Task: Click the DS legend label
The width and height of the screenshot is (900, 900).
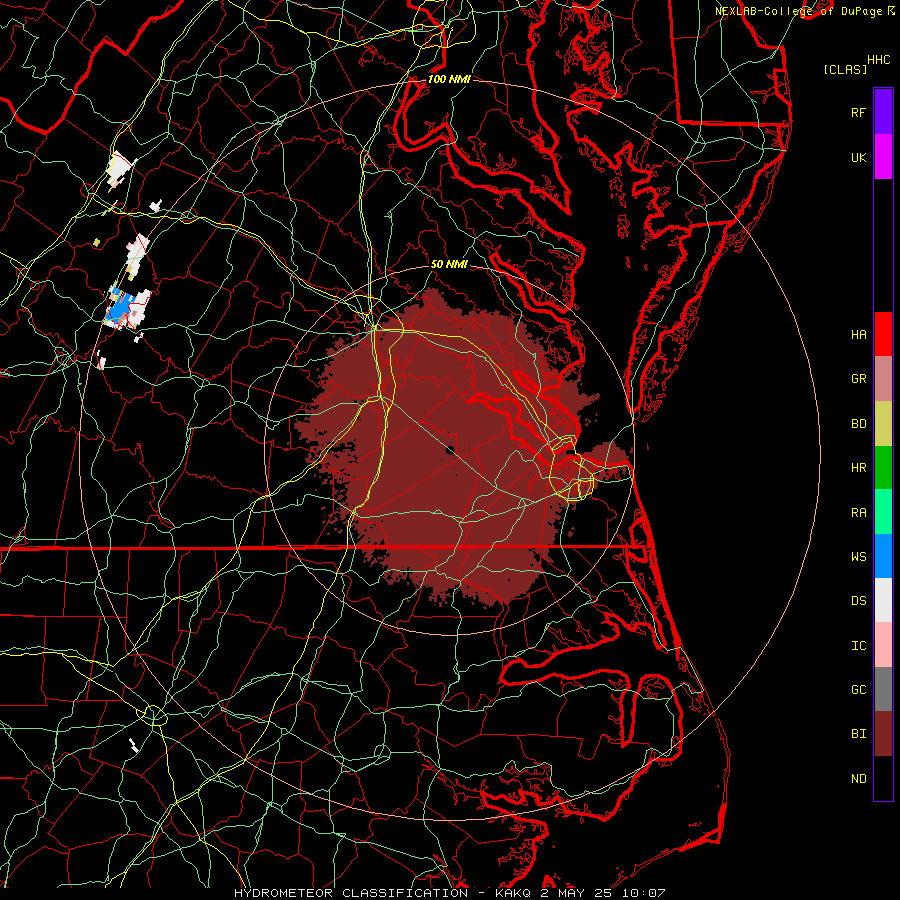Action: point(859,600)
